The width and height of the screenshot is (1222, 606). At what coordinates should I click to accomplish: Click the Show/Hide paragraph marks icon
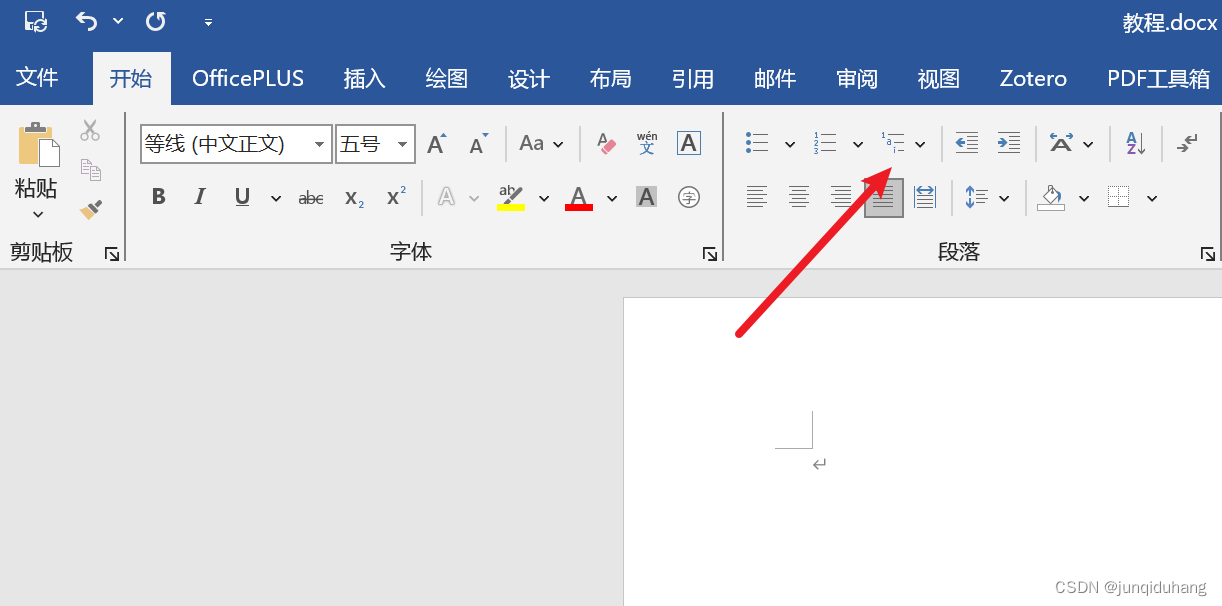click(1187, 143)
